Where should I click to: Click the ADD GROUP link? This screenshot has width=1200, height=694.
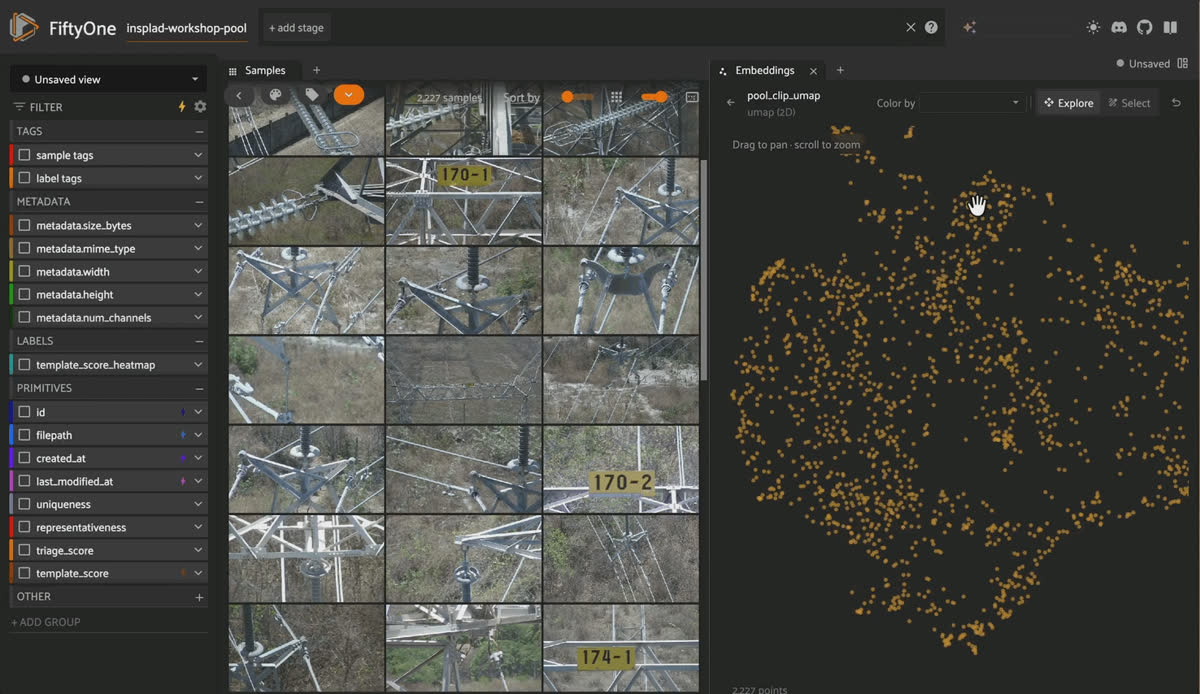tap(46, 622)
